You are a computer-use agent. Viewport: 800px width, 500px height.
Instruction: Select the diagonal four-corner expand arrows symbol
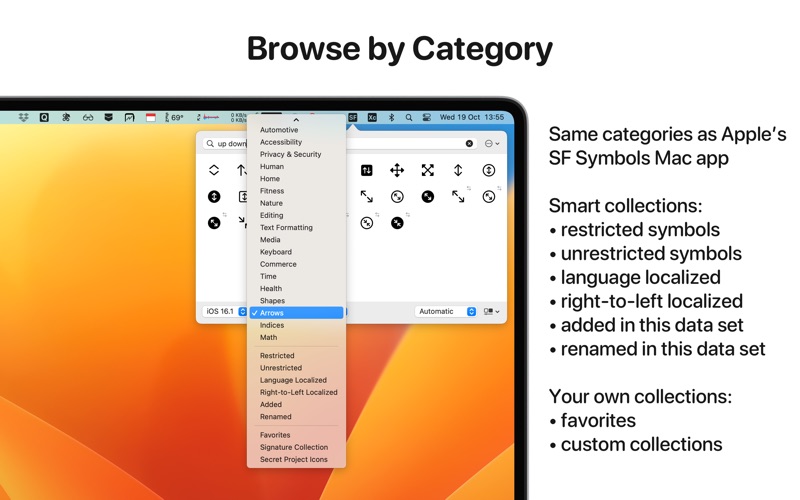tap(428, 170)
